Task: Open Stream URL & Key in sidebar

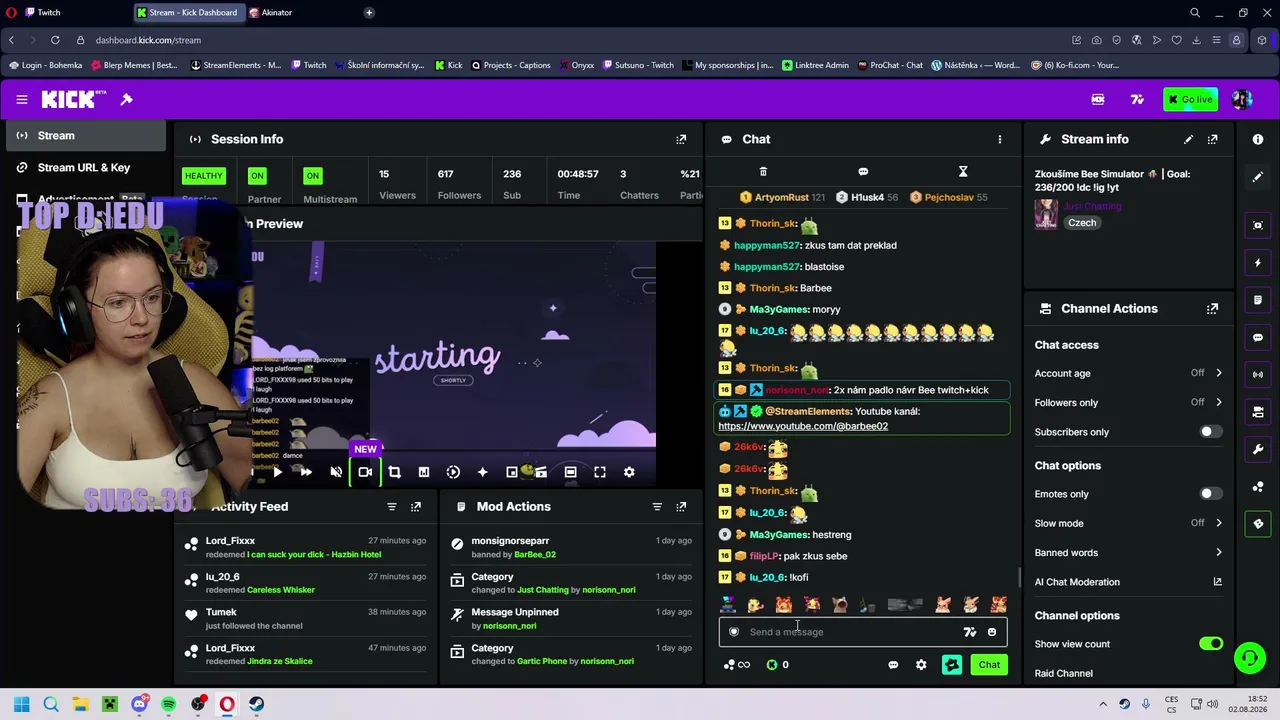Action: coord(83,167)
